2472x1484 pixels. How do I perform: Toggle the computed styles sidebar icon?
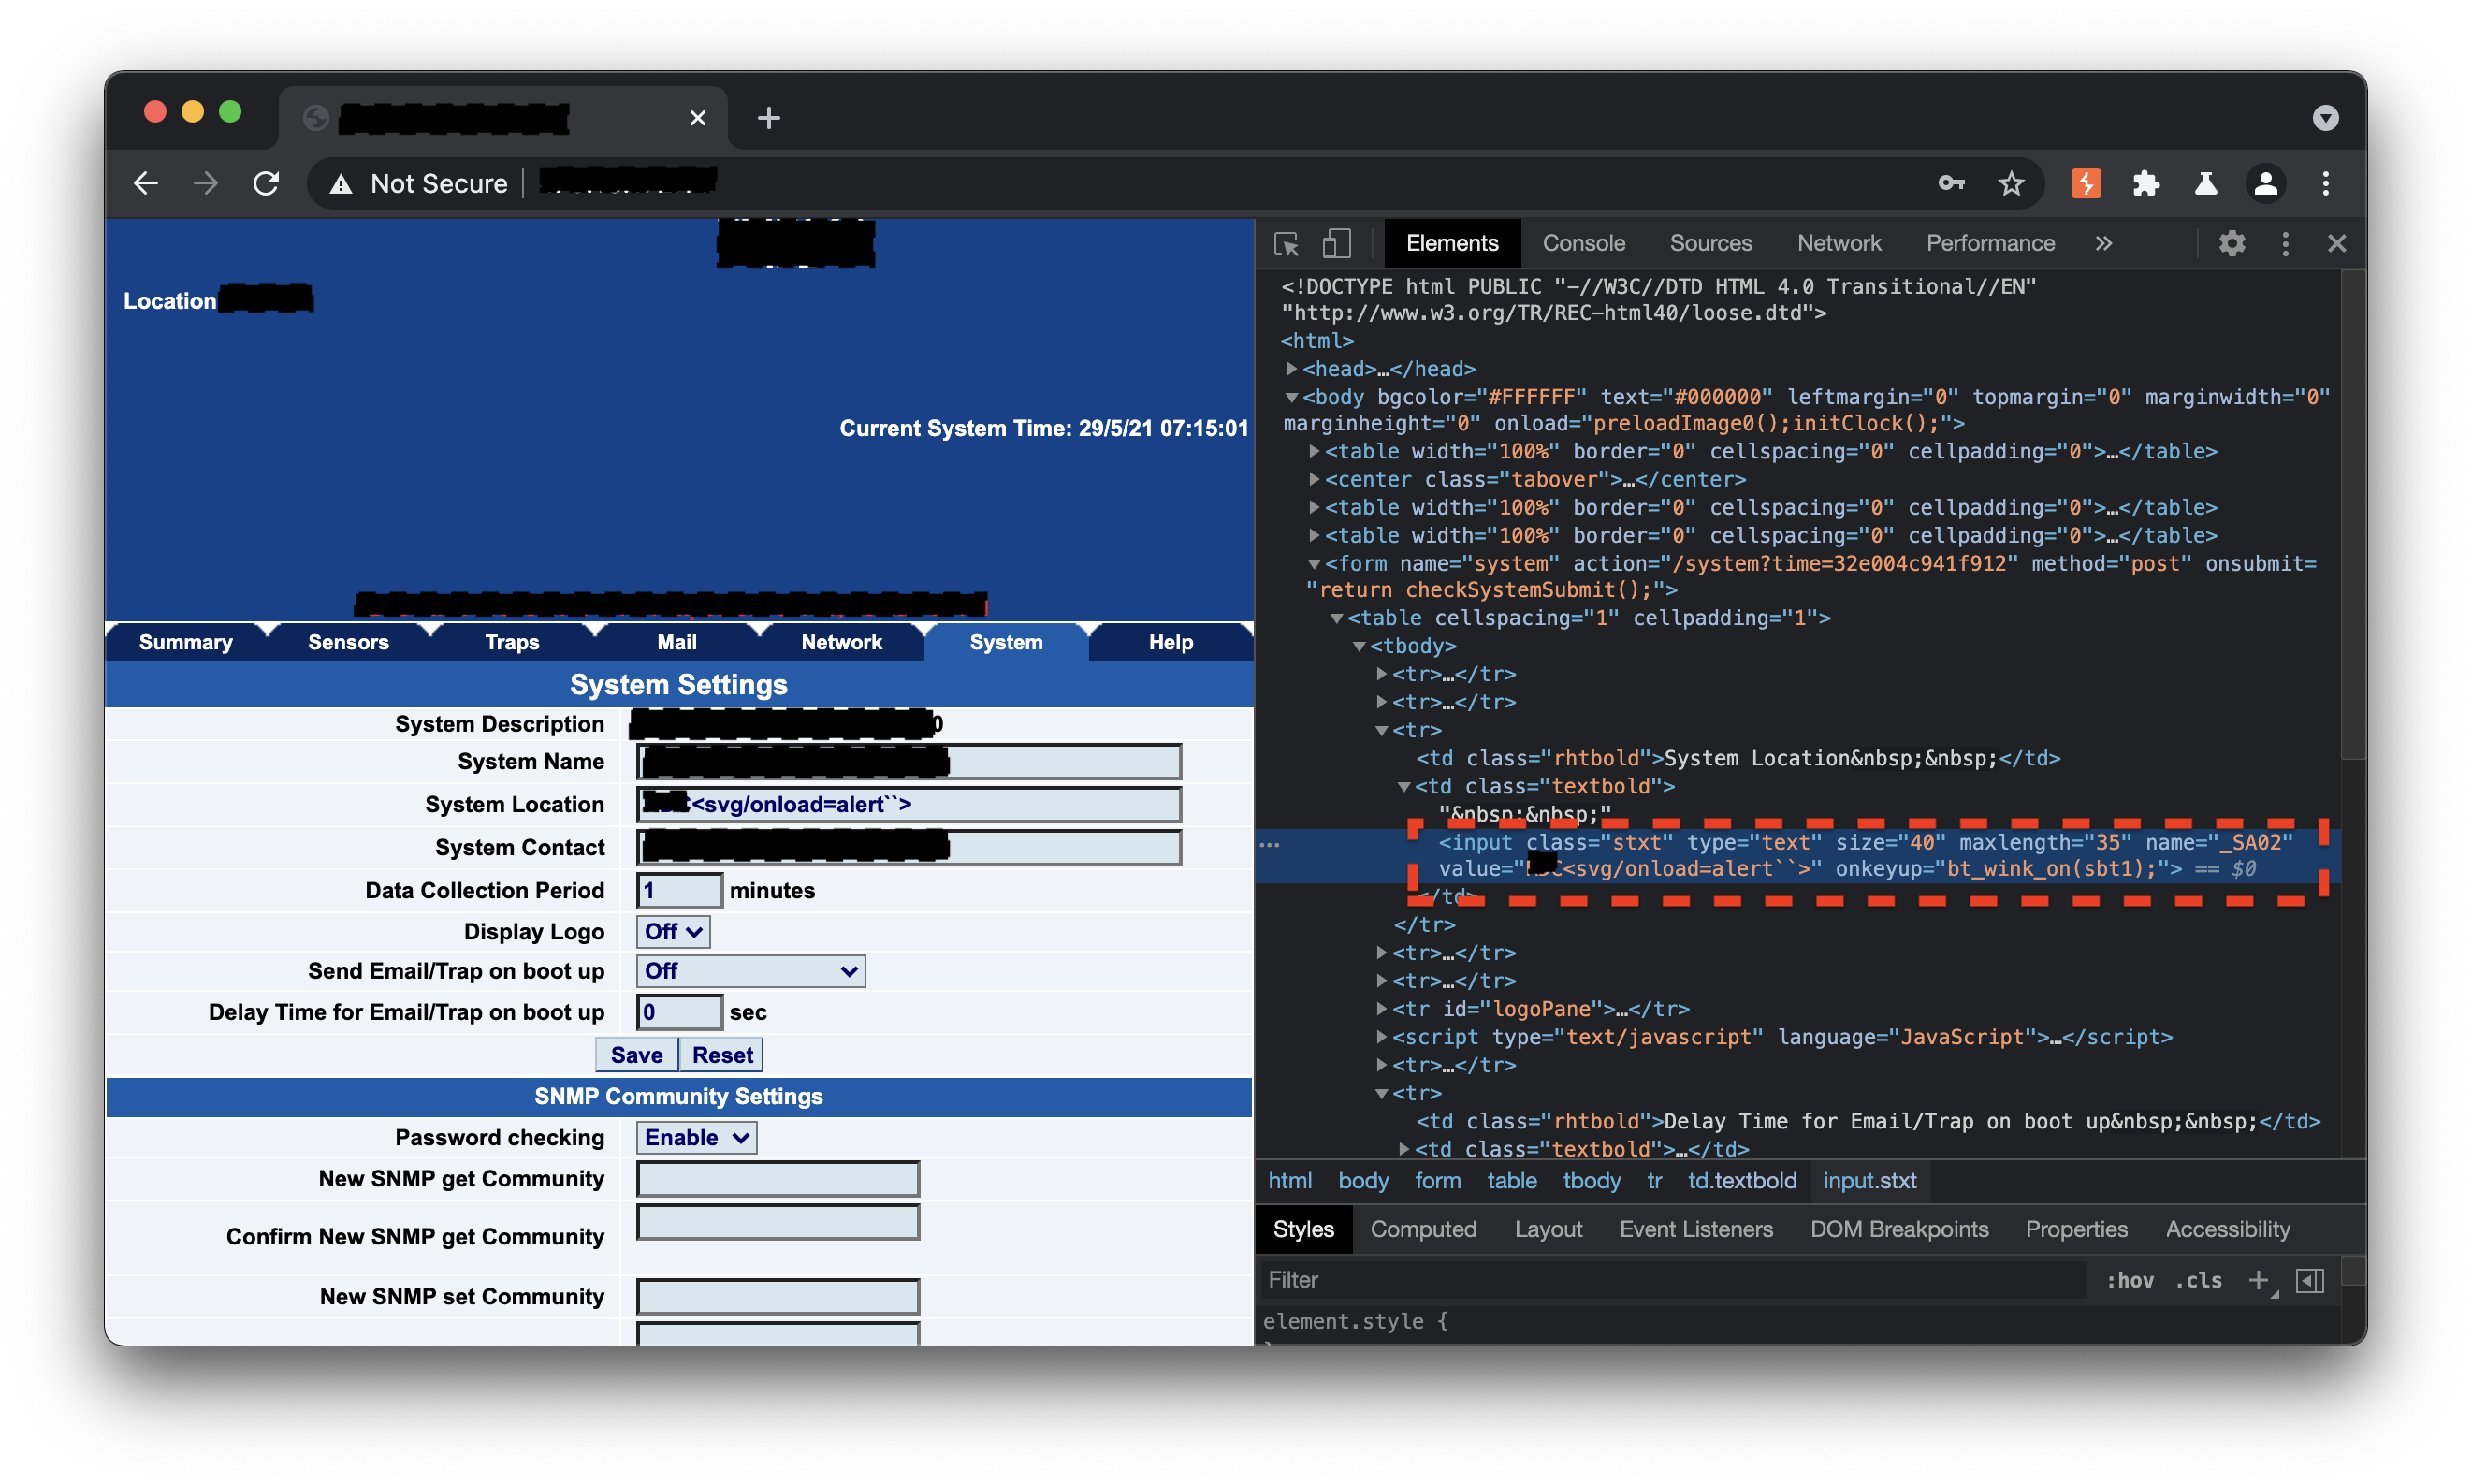[2310, 1280]
